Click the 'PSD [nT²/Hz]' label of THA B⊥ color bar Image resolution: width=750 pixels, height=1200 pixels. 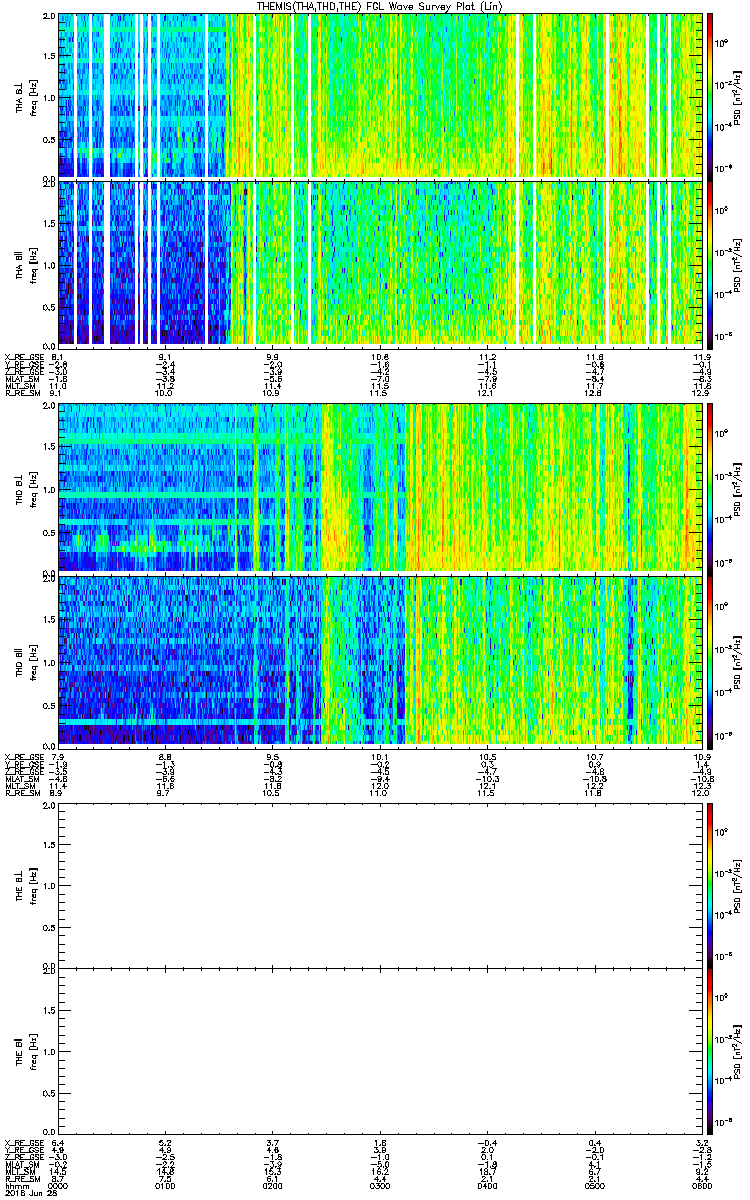(738, 96)
